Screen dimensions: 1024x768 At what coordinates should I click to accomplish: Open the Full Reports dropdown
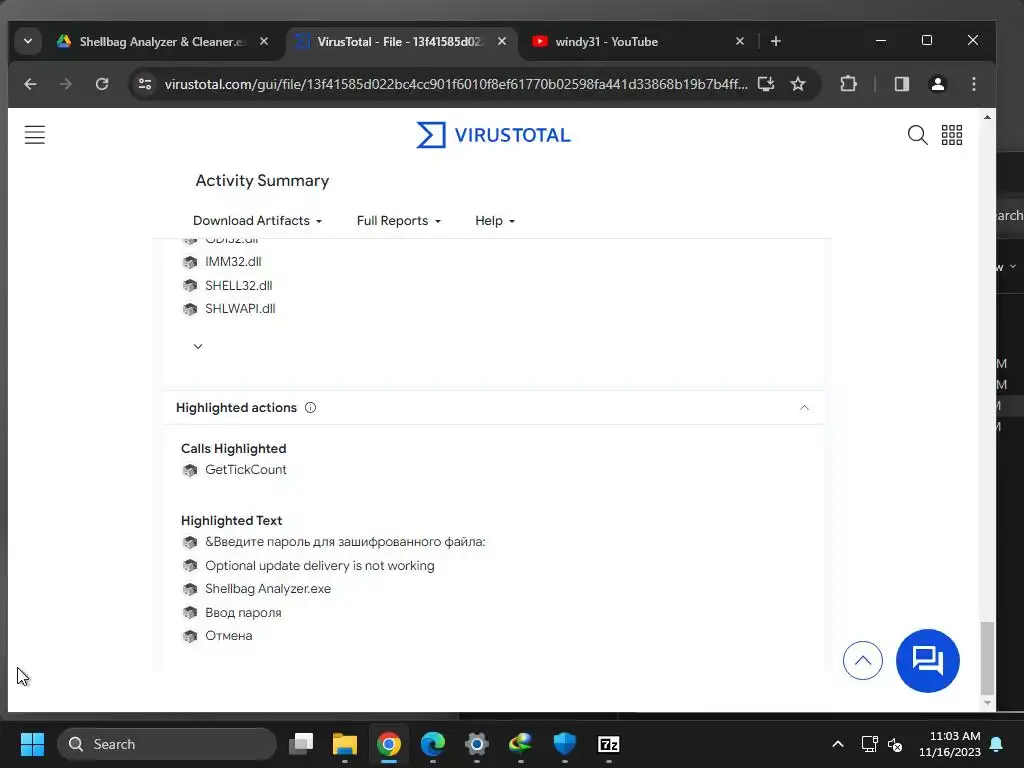[x=398, y=221]
